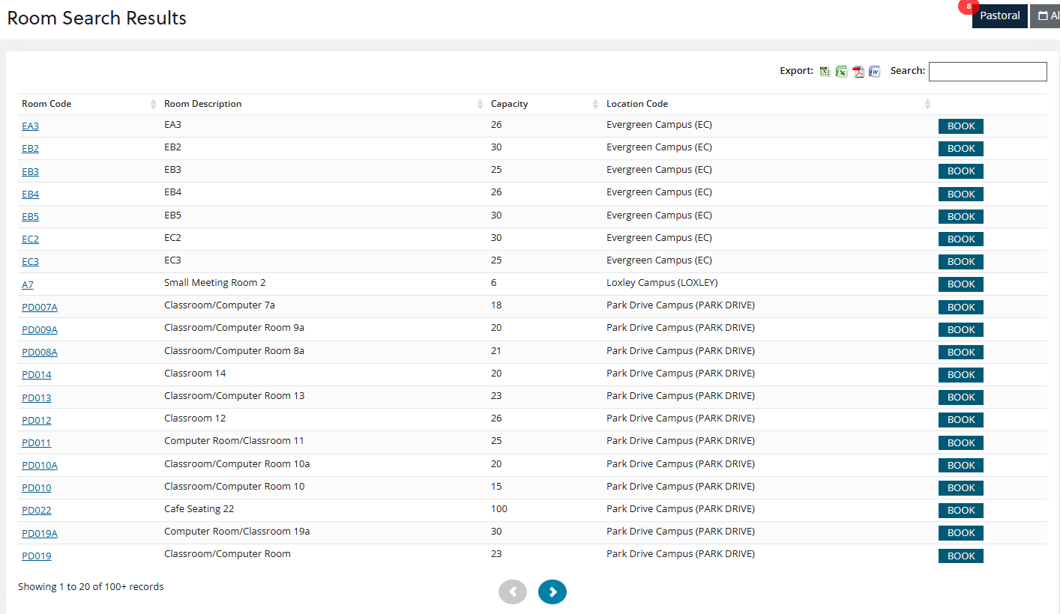This screenshot has width=1061, height=614.
Task: Click the Search input field
Action: 987,72
